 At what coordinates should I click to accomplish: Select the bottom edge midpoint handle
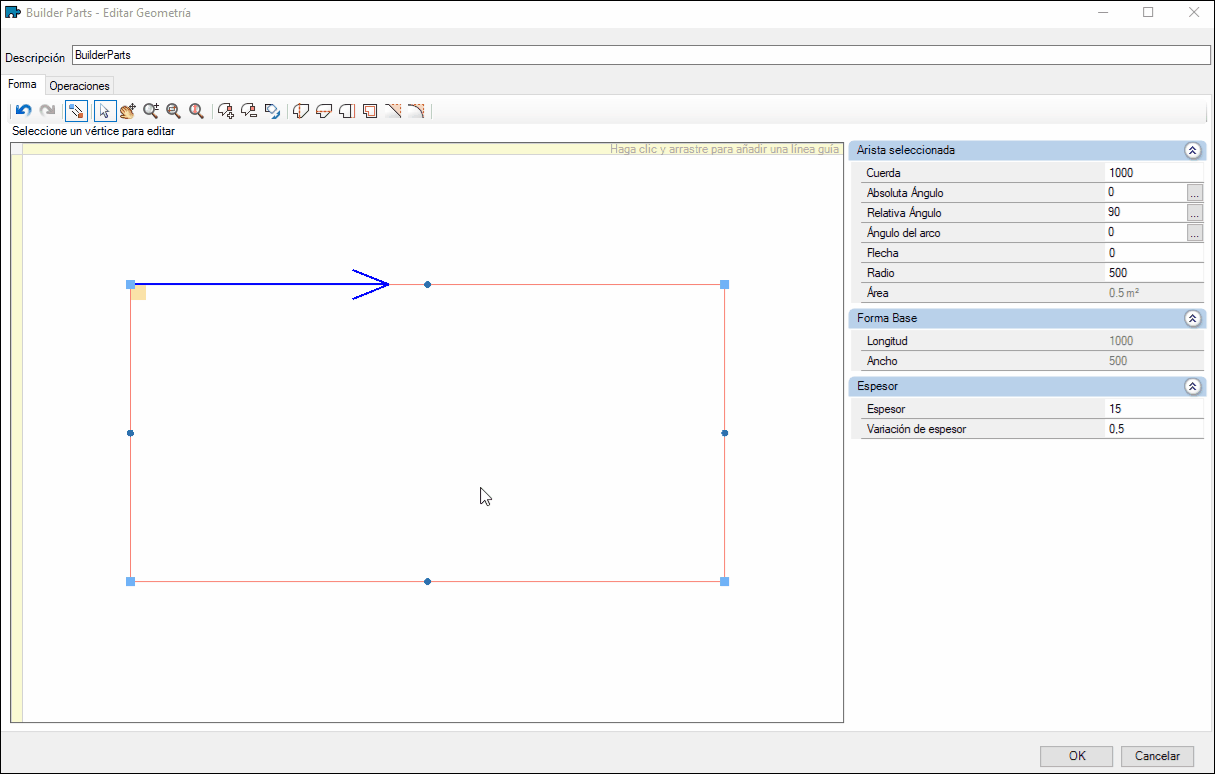427,581
